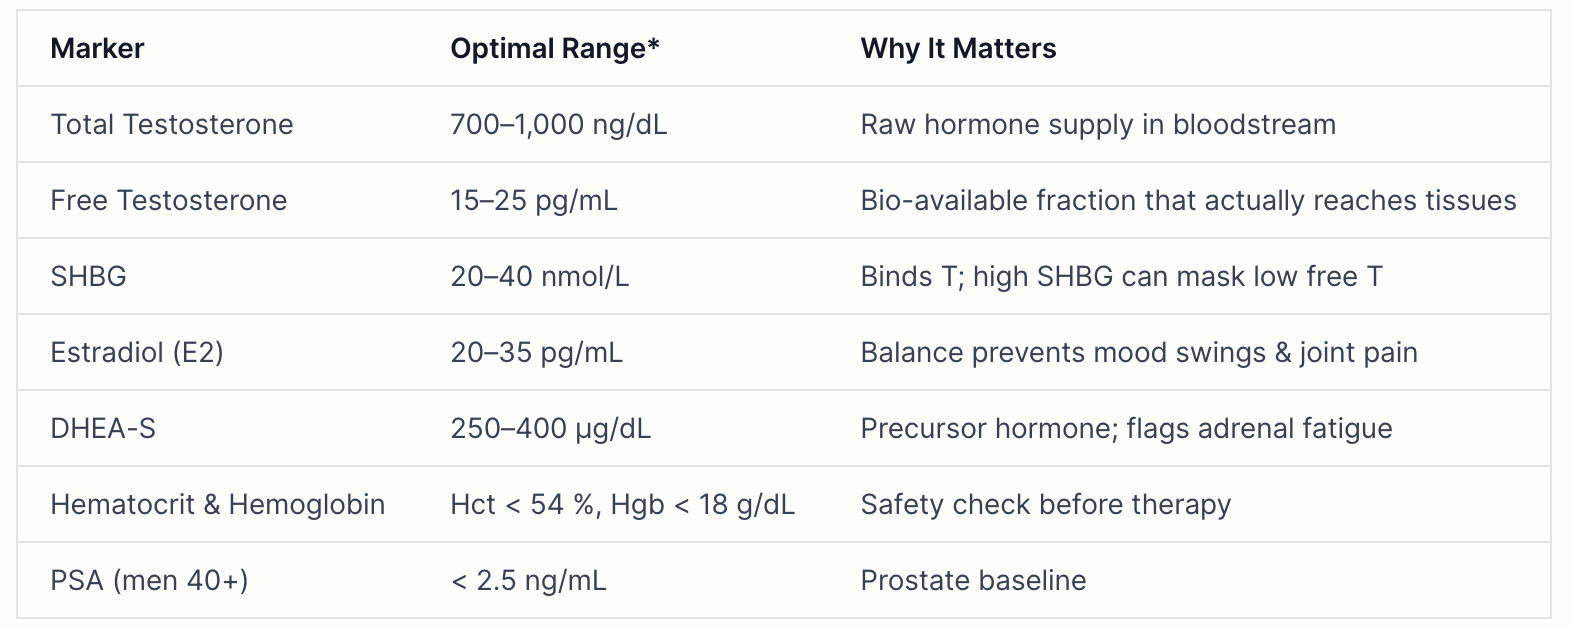Click the Why It Matters header
Screen dimensions: 1572x628
[958, 48]
